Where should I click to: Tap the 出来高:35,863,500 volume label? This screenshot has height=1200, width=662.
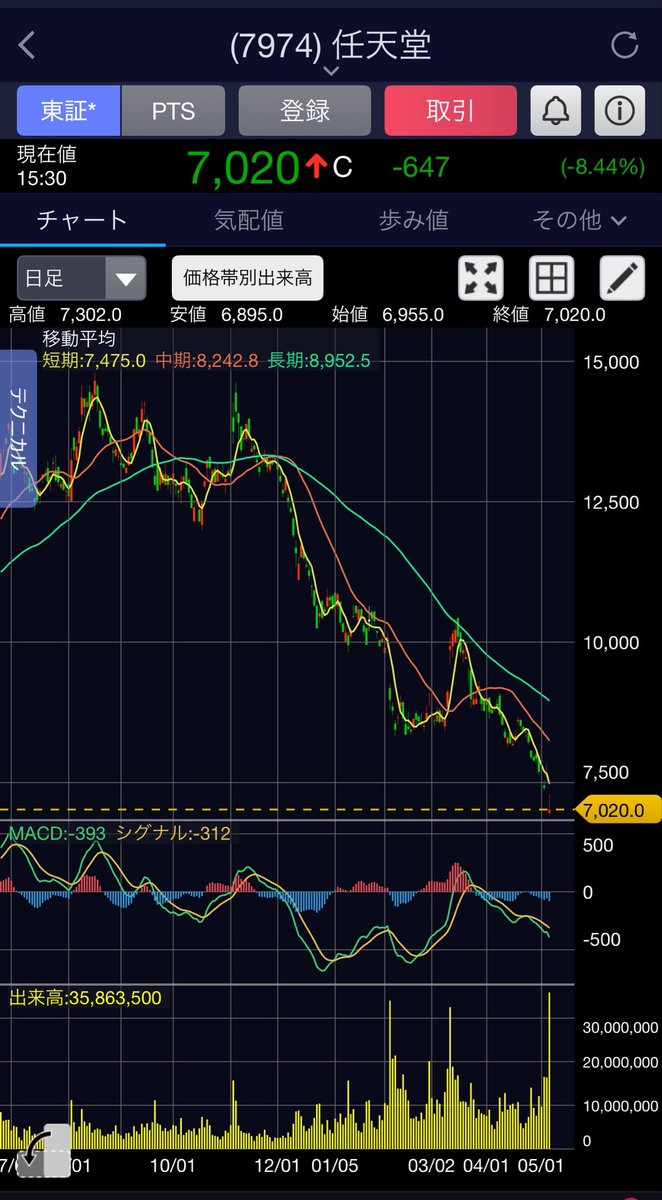84,998
